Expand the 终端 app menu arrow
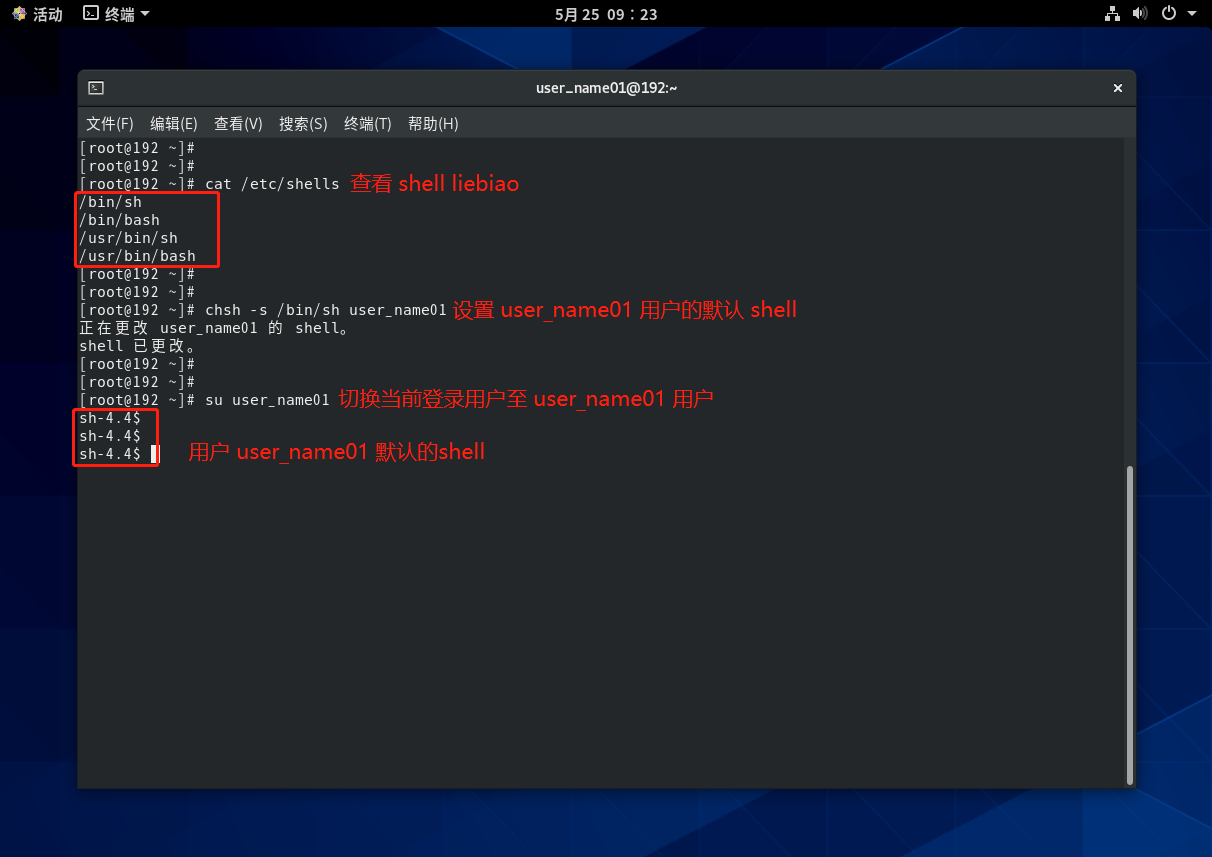This screenshot has width=1212, height=857. pyautogui.click(x=145, y=14)
